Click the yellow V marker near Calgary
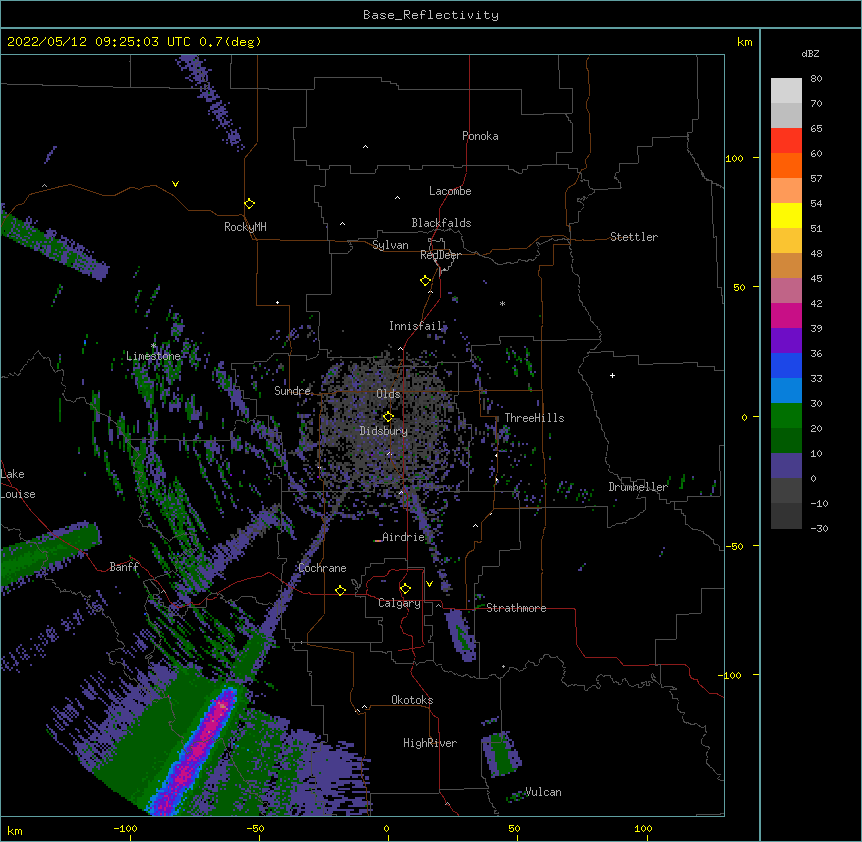This screenshot has height=842, width=862. 429,584
